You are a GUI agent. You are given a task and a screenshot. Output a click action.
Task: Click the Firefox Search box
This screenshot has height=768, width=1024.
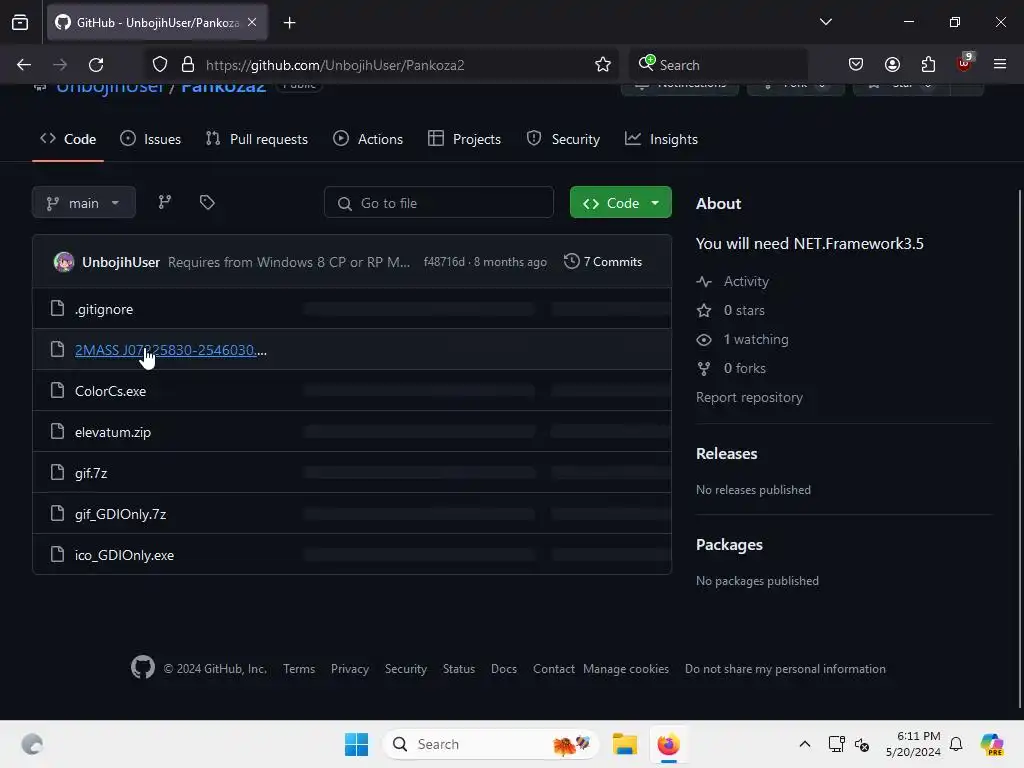click(718, 65)
